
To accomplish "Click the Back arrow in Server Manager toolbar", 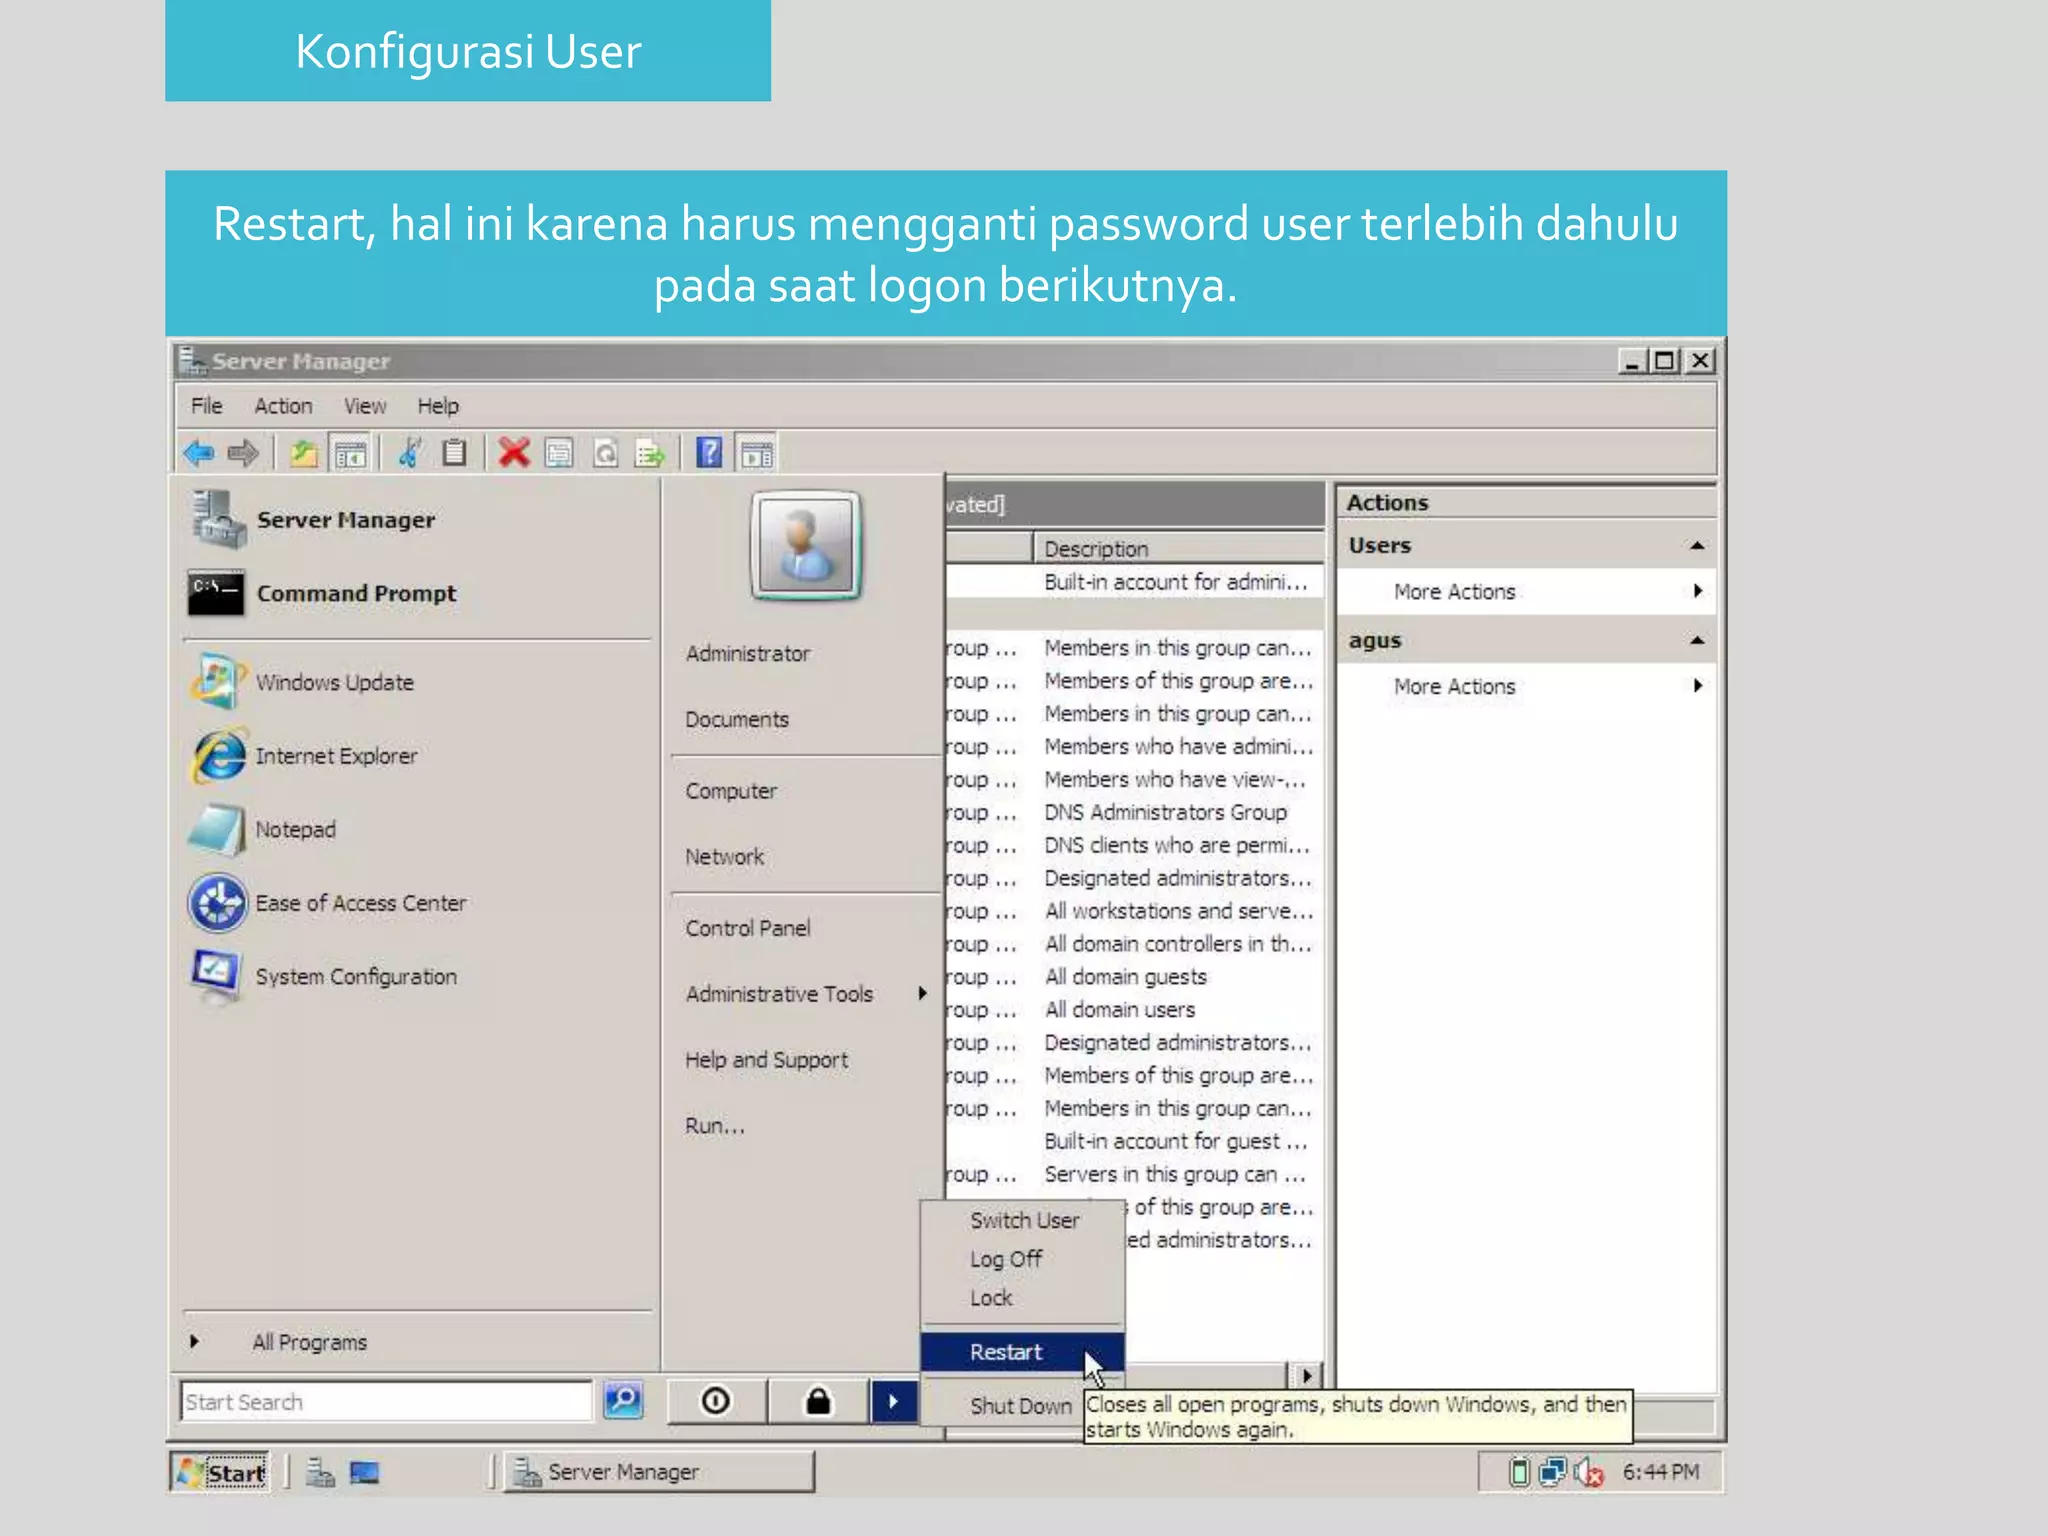I will 199,453.
